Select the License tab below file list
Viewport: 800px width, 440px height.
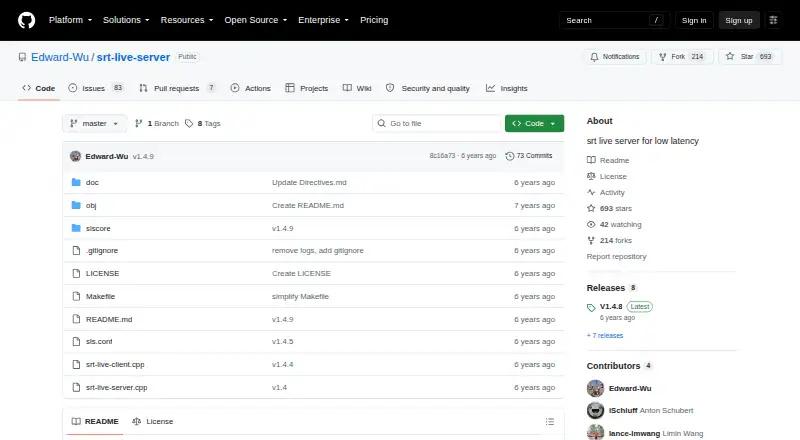click(153, 422)
